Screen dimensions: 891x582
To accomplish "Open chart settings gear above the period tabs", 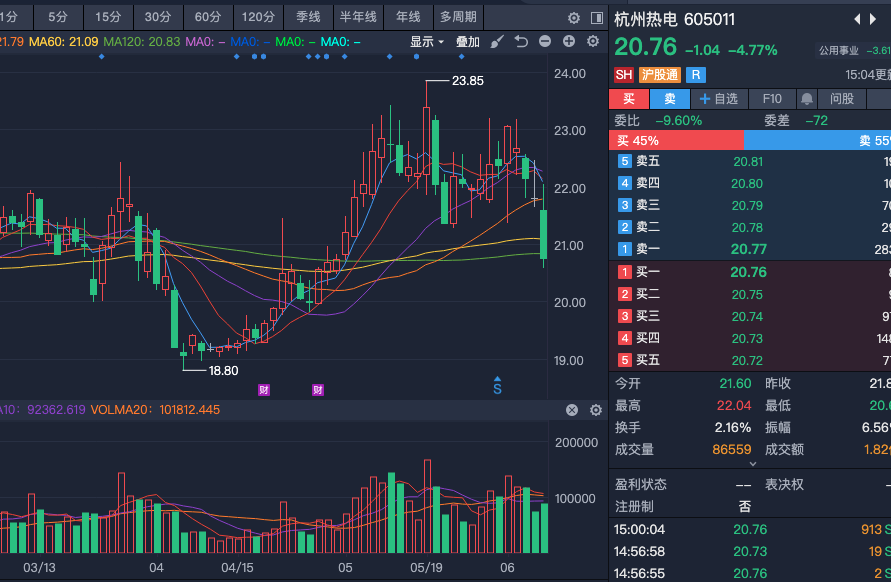I will (574, 18).
